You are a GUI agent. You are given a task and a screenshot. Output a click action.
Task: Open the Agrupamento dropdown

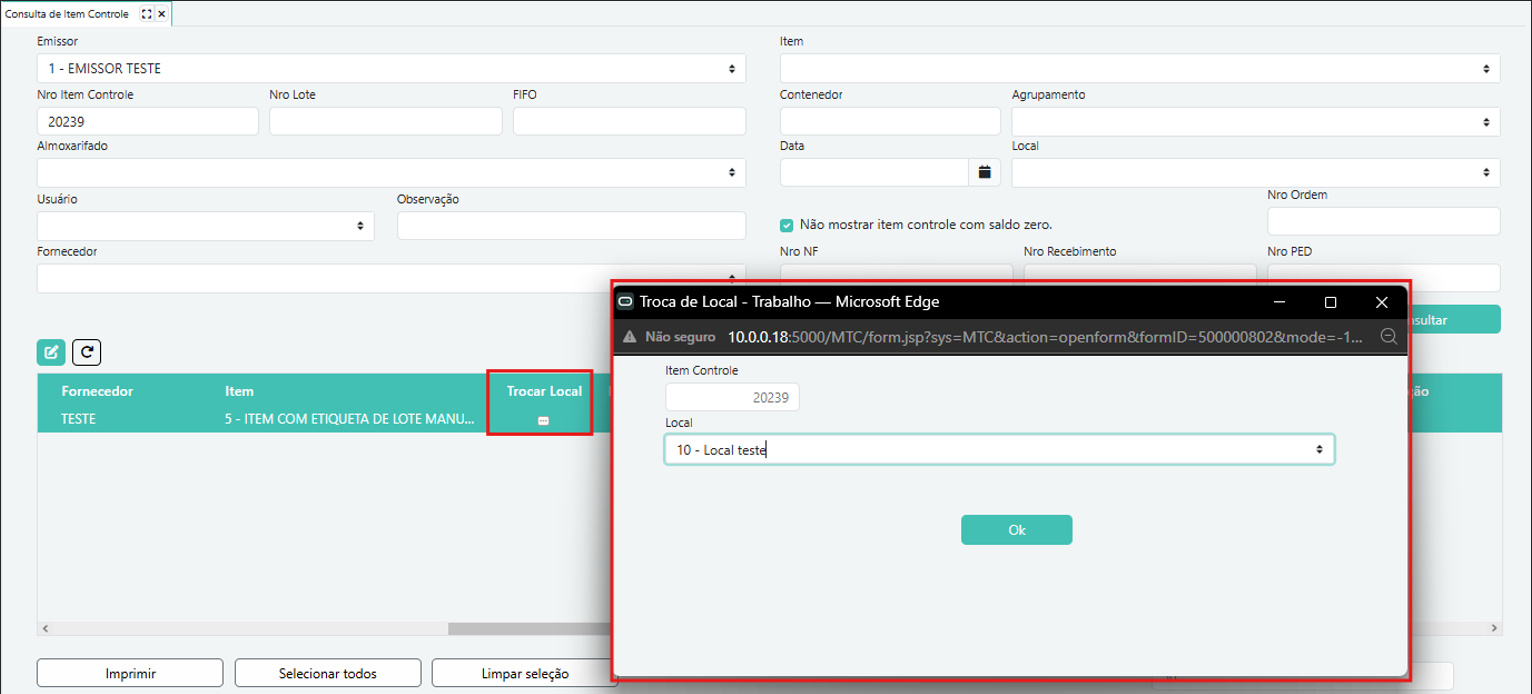tap(1256, 121)
